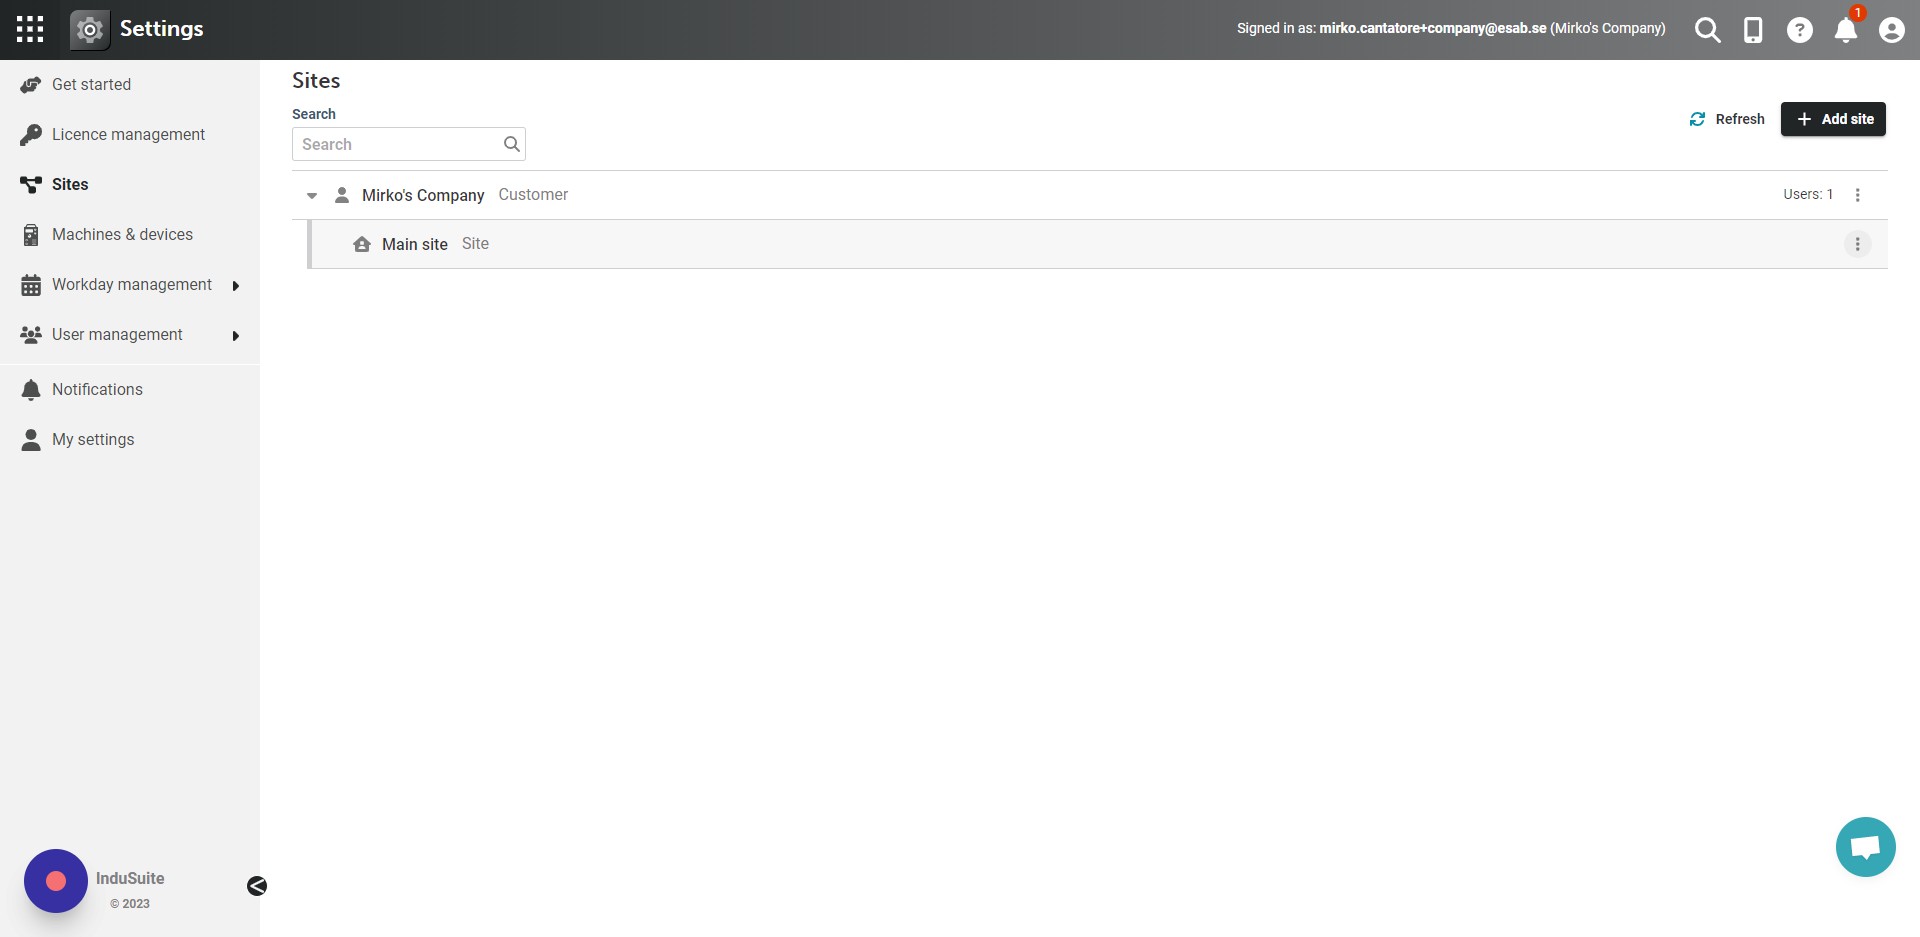Click the Sites page heading

pyautogui.click(x=316, y=81)
